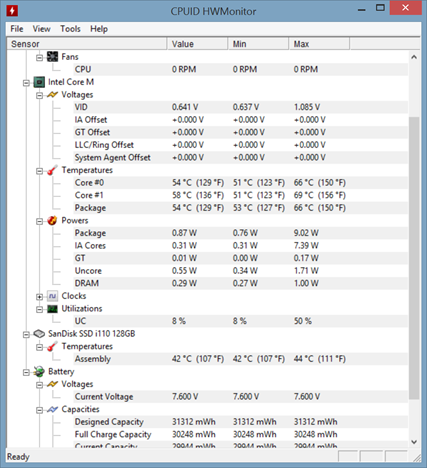
Task: Select the IA Cores power row
Action: pos(241,246)
